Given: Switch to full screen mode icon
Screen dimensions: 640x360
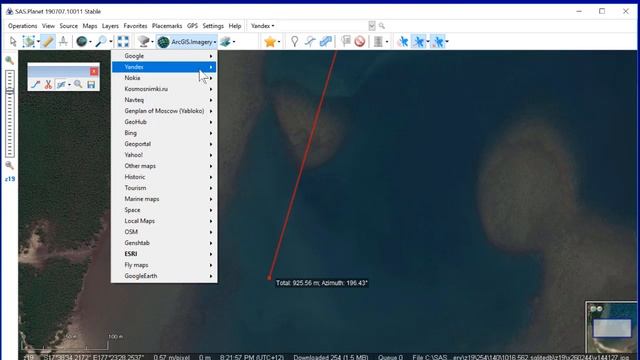Looking at the screenshot, I should [x=123, y=41].
